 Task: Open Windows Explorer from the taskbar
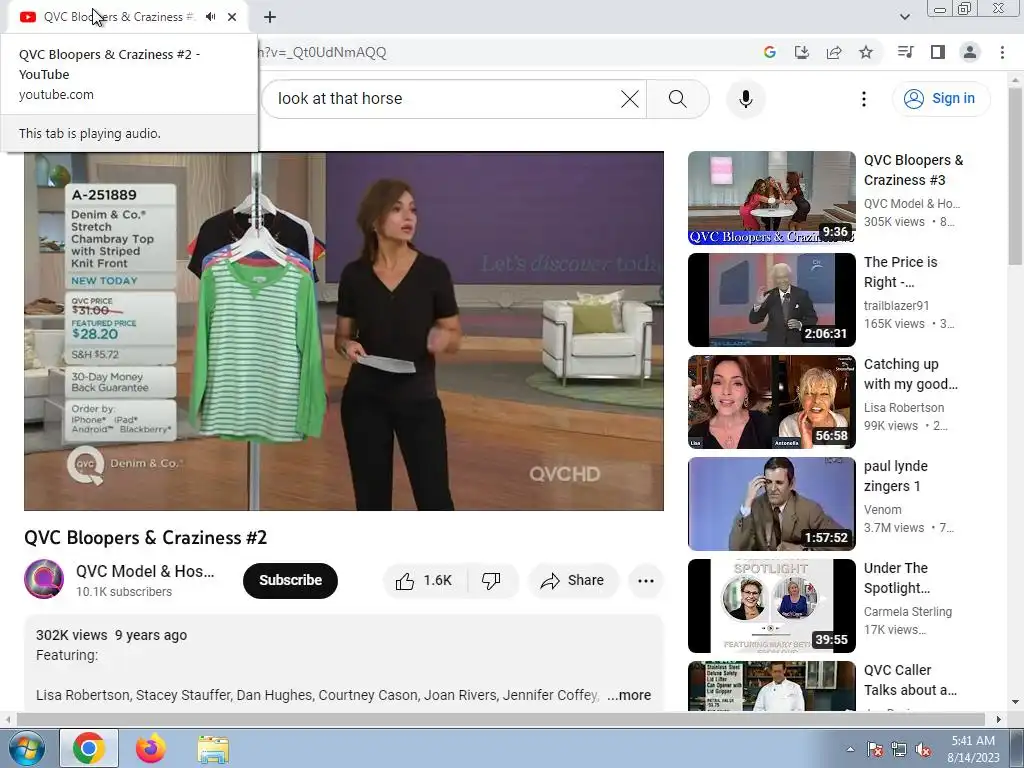pos(213,748)
